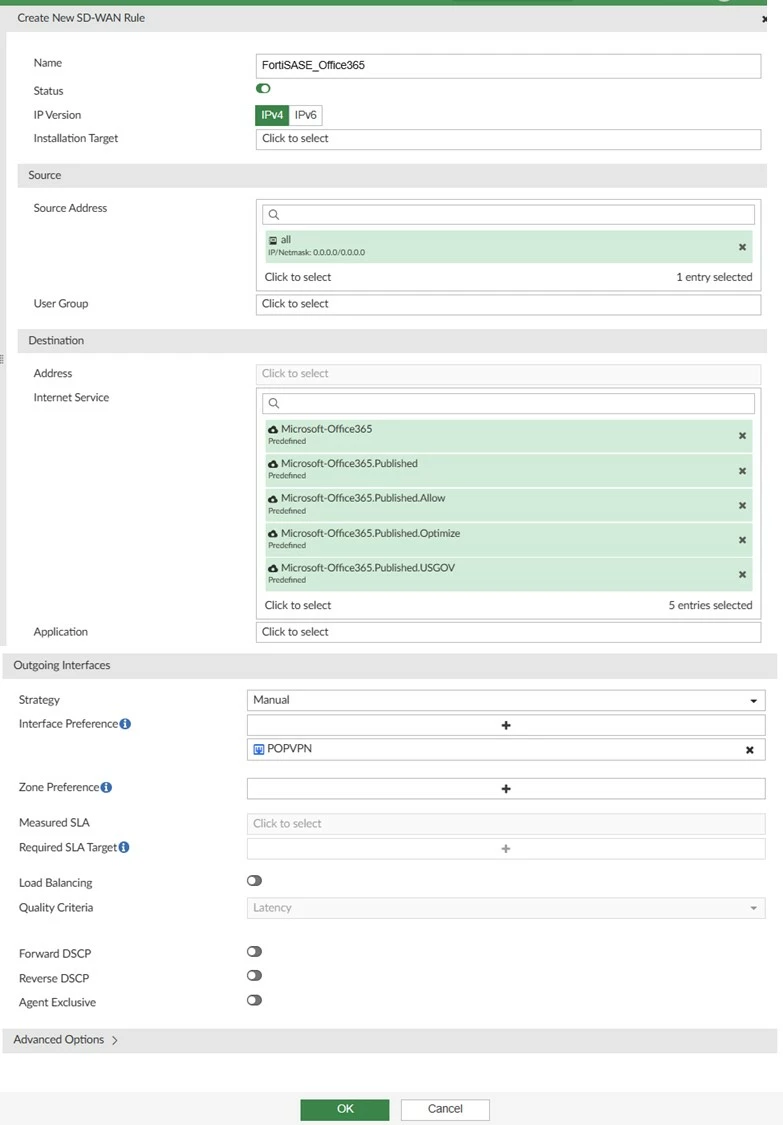Click the Required SLA Target info icon
This screenshot has height=1125, width=783.
pyautogui.click(x=124, y=847)
